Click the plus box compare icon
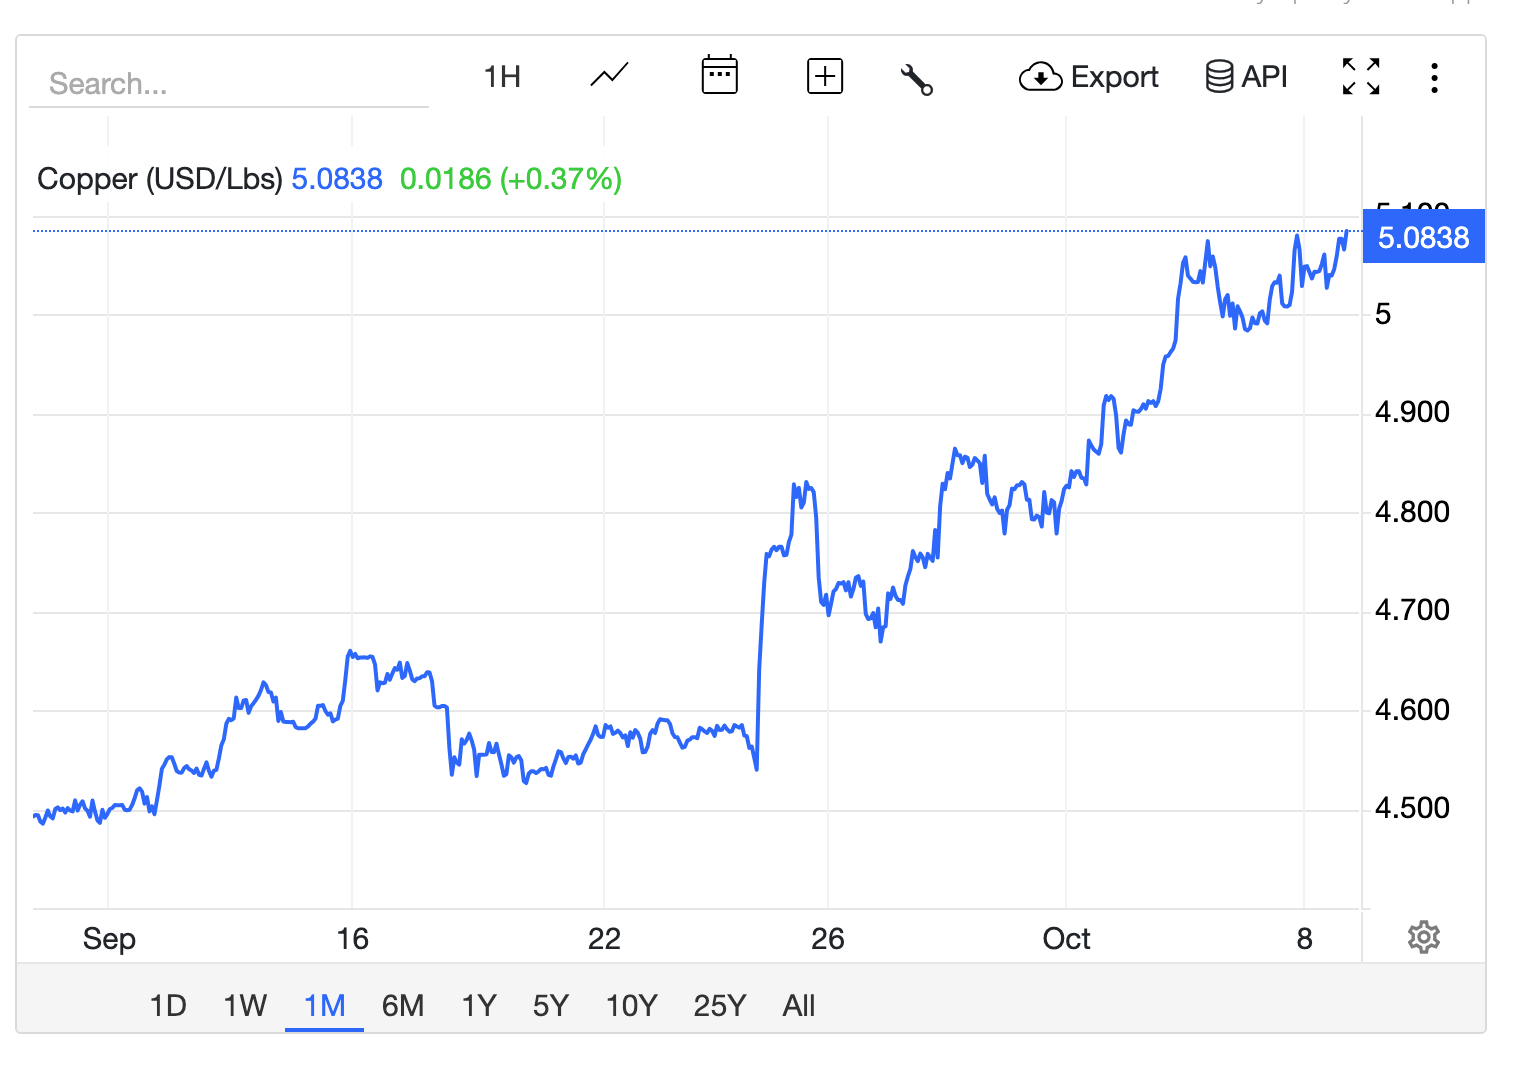 [824, 76]
